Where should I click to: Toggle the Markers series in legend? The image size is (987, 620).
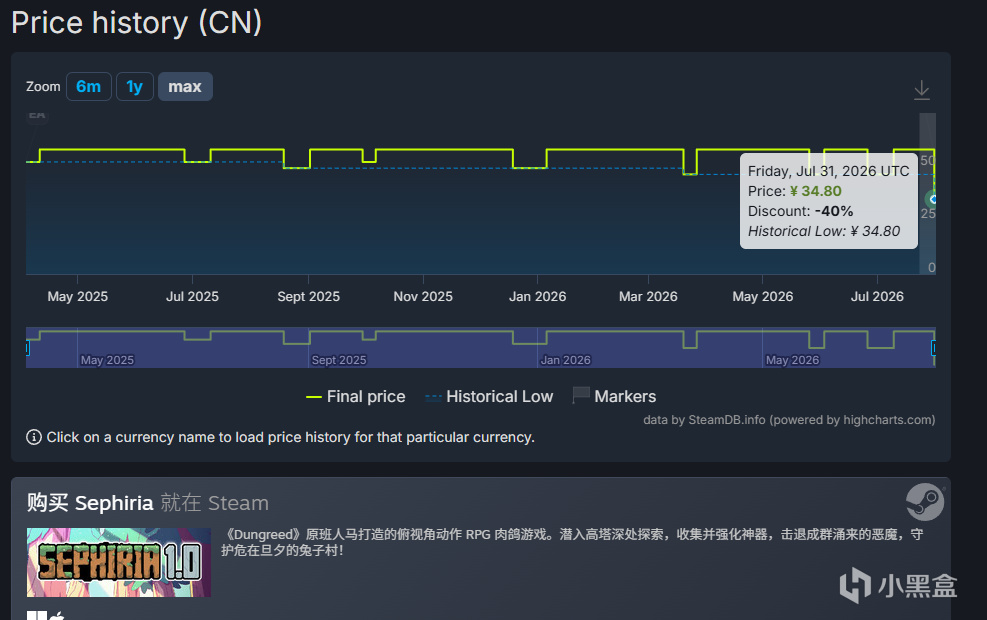point(614,396)
